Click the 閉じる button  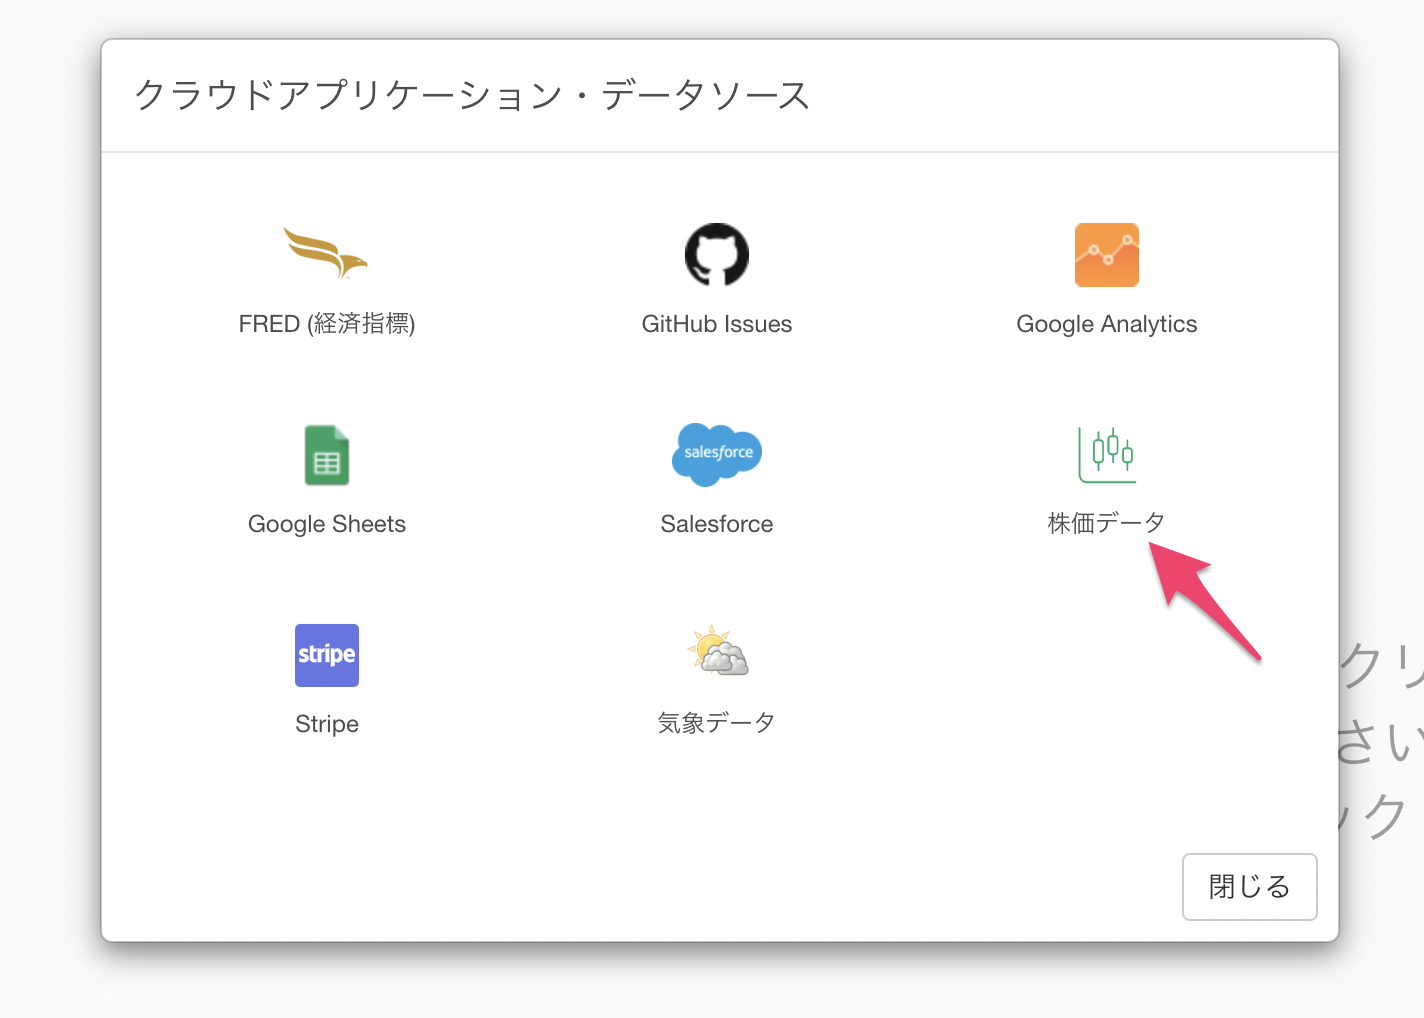[x=1250, y=887]
